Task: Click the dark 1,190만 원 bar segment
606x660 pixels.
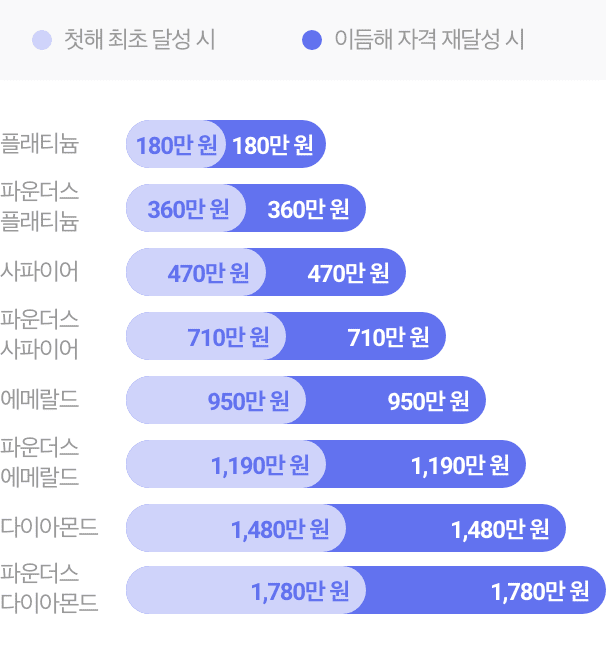Action: tap(426, 464)
